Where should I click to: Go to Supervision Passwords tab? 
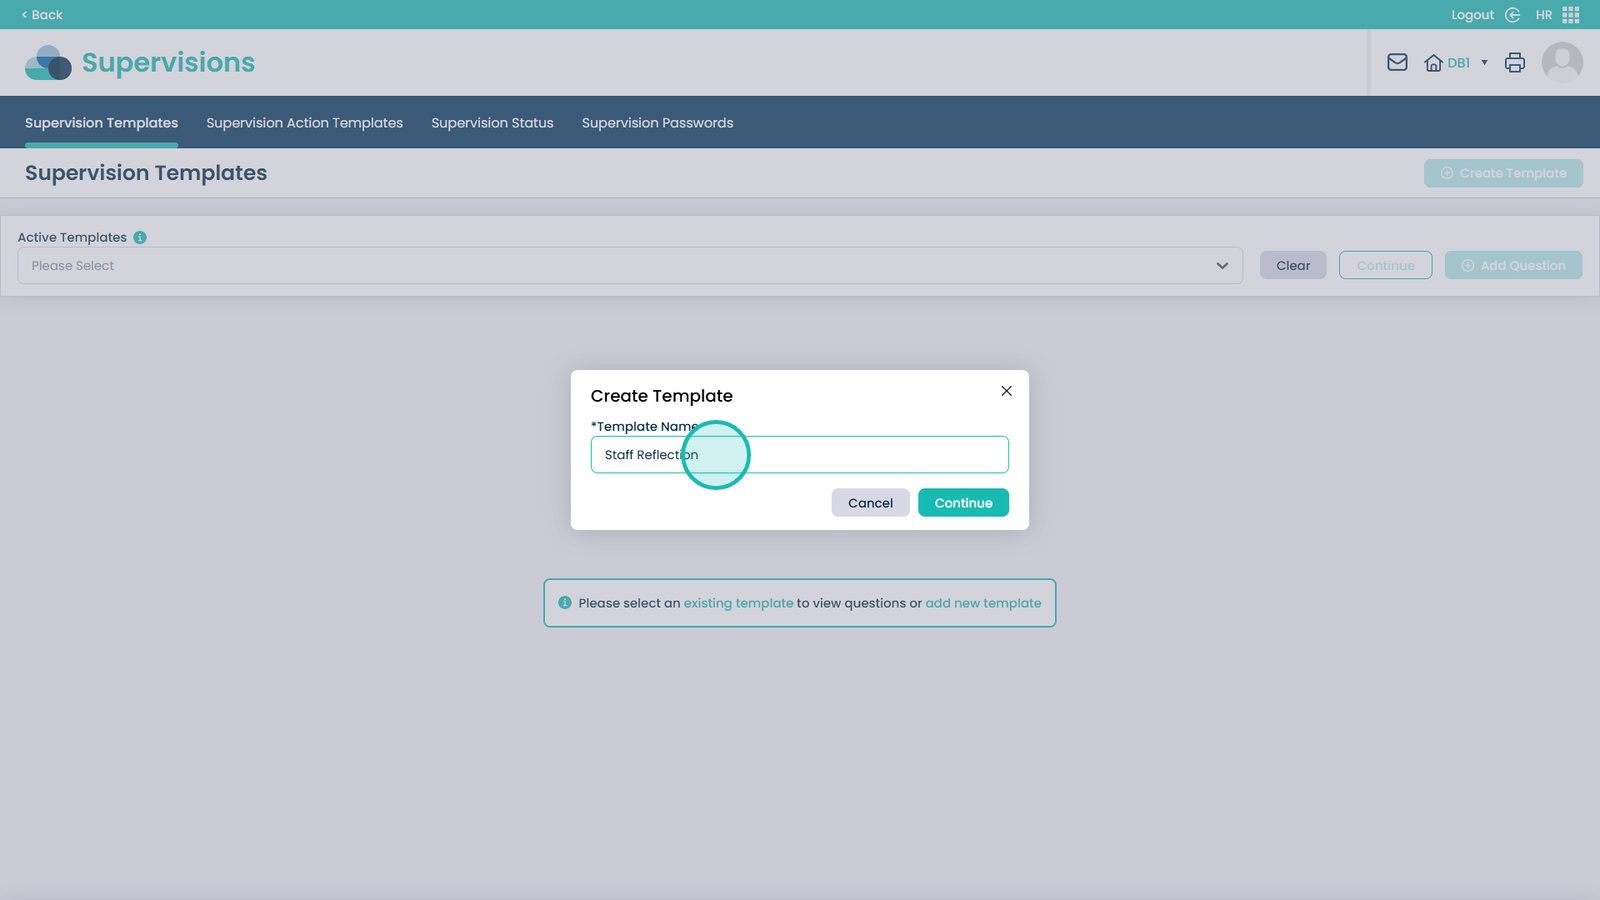[657, 123]
